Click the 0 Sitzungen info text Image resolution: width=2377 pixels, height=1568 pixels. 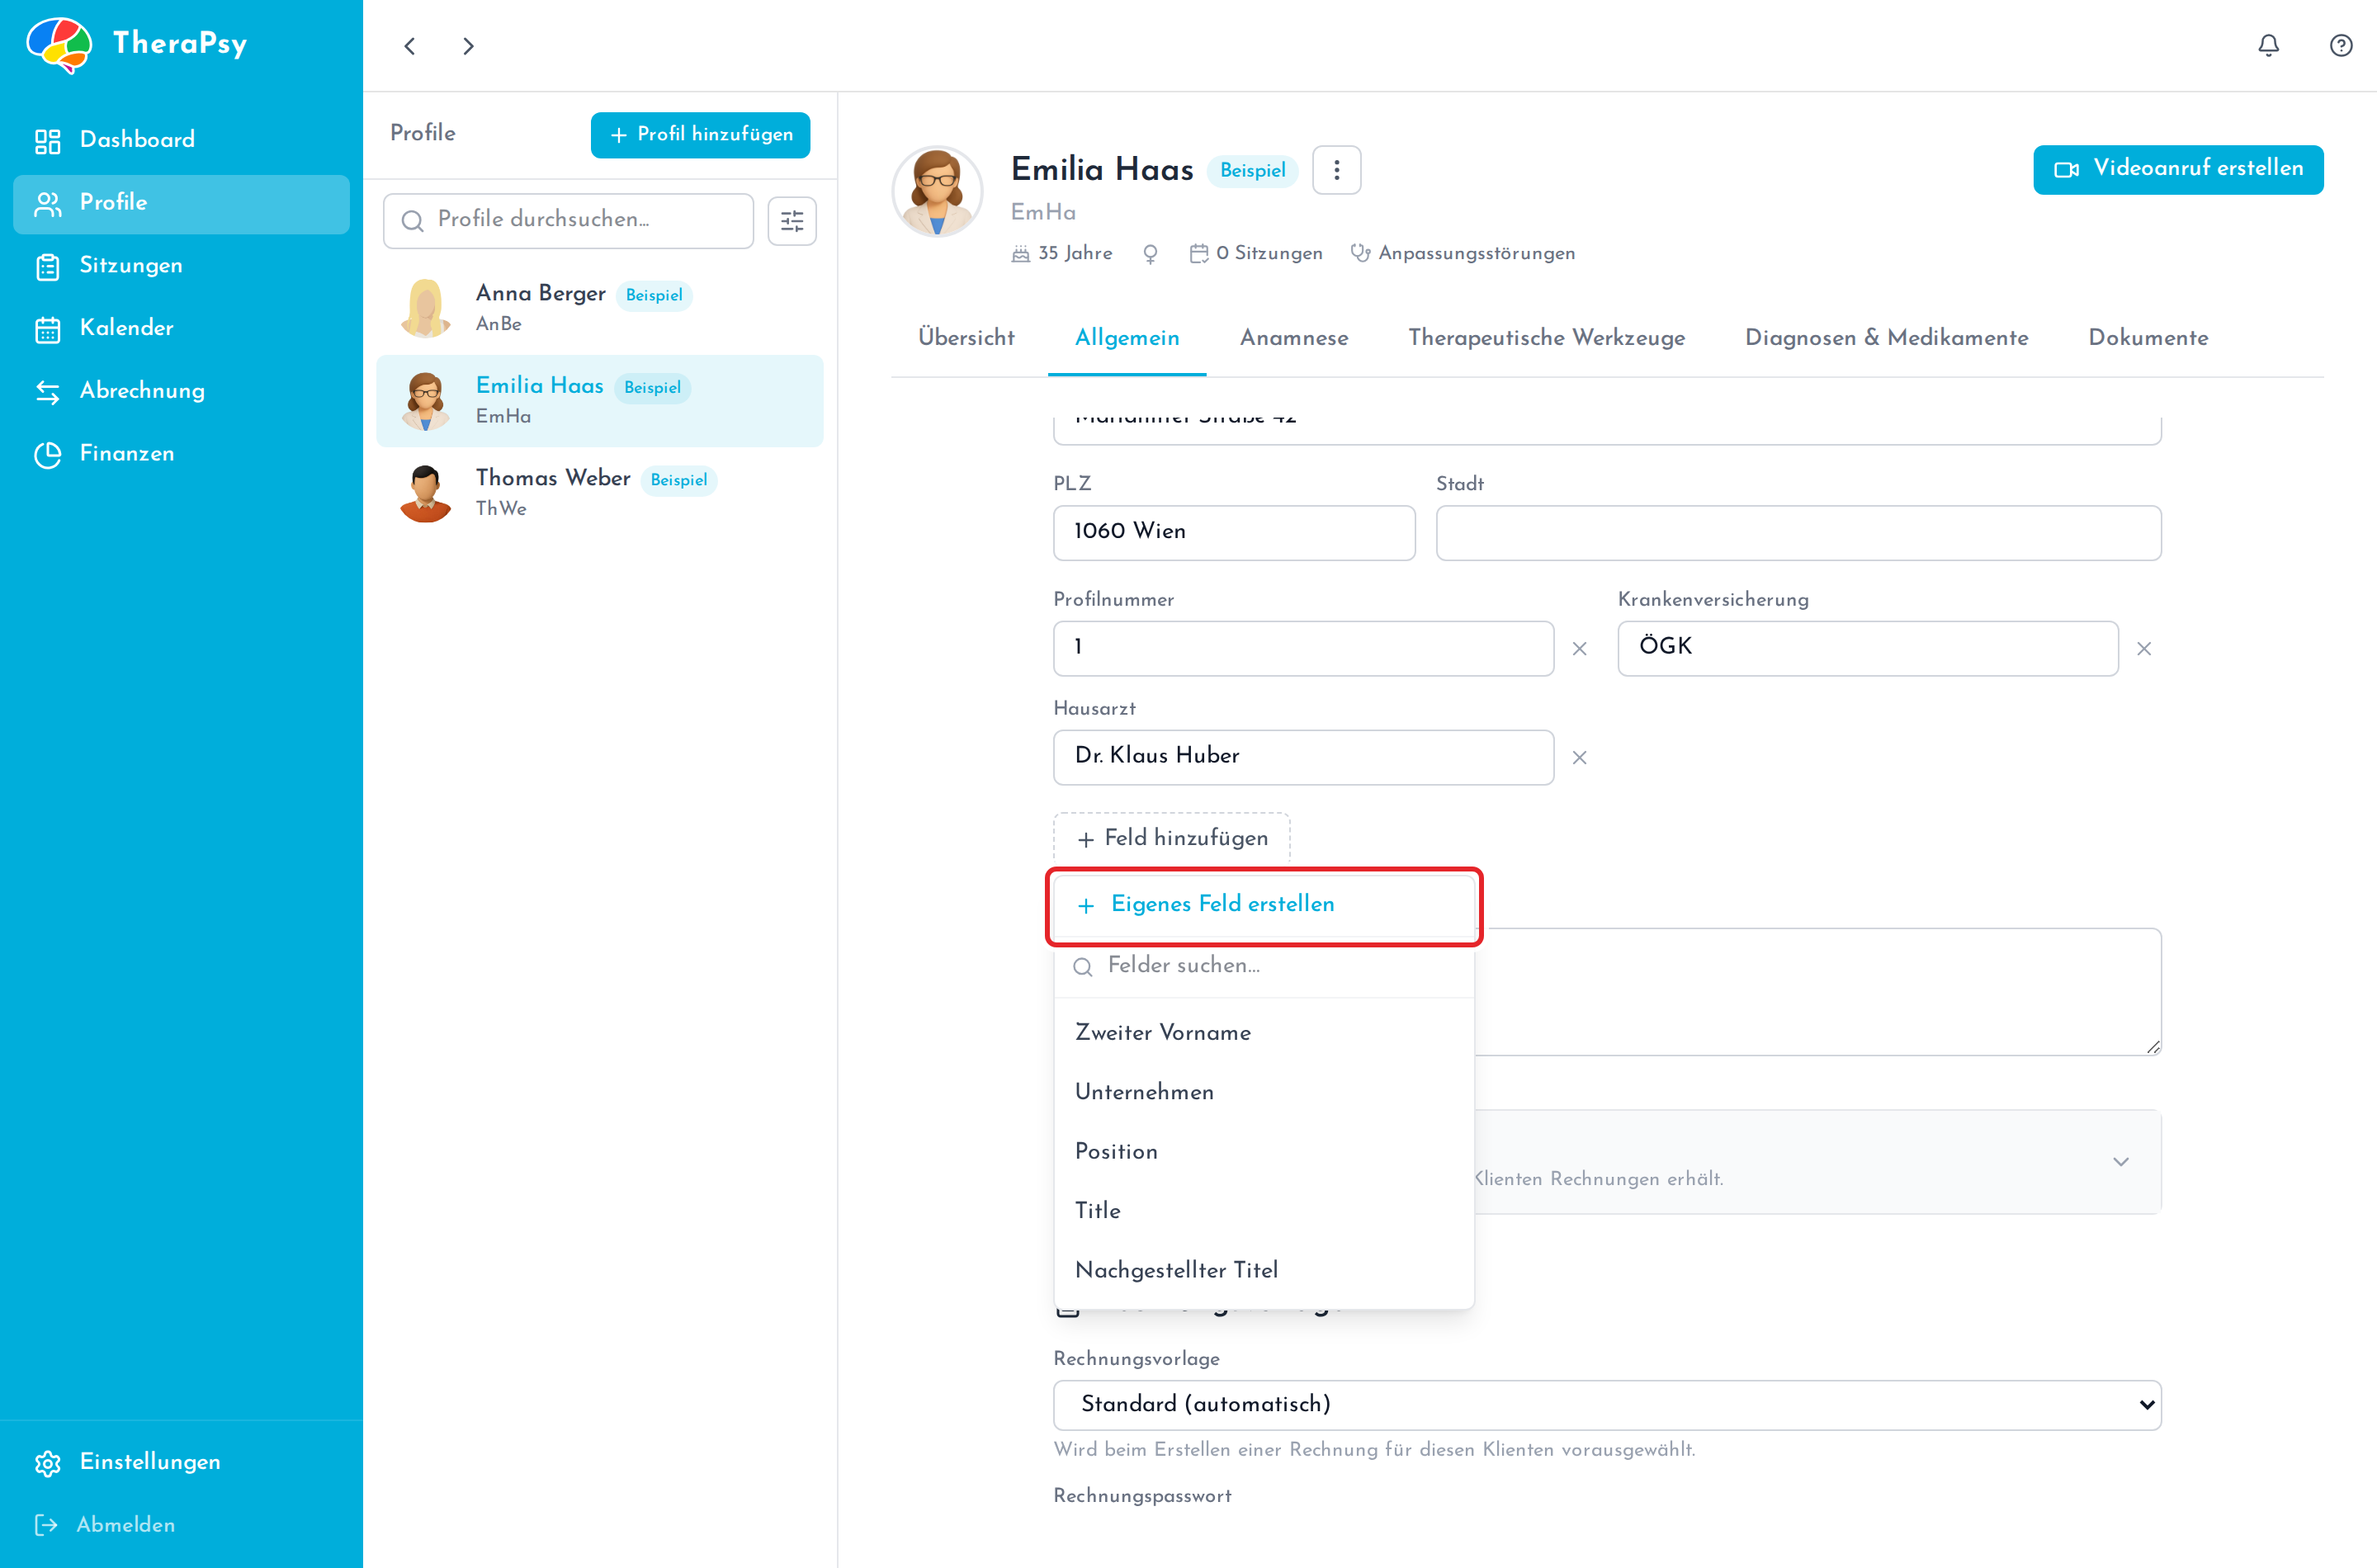(x=1268, y=254)
